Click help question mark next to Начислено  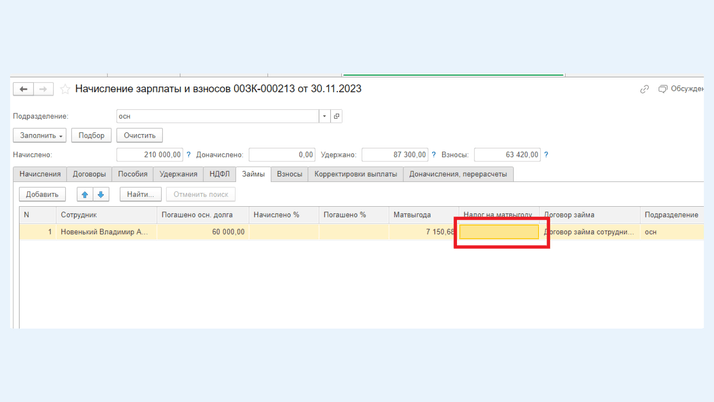[x=188, y=155]
